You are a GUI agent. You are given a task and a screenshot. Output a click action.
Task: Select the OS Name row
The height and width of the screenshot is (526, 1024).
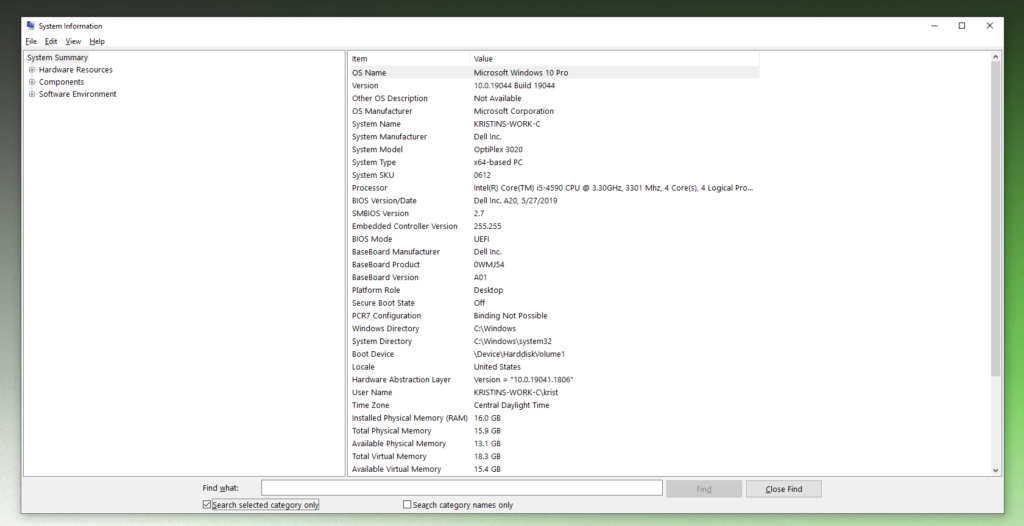pyautogui.click(x=554, y=73)
